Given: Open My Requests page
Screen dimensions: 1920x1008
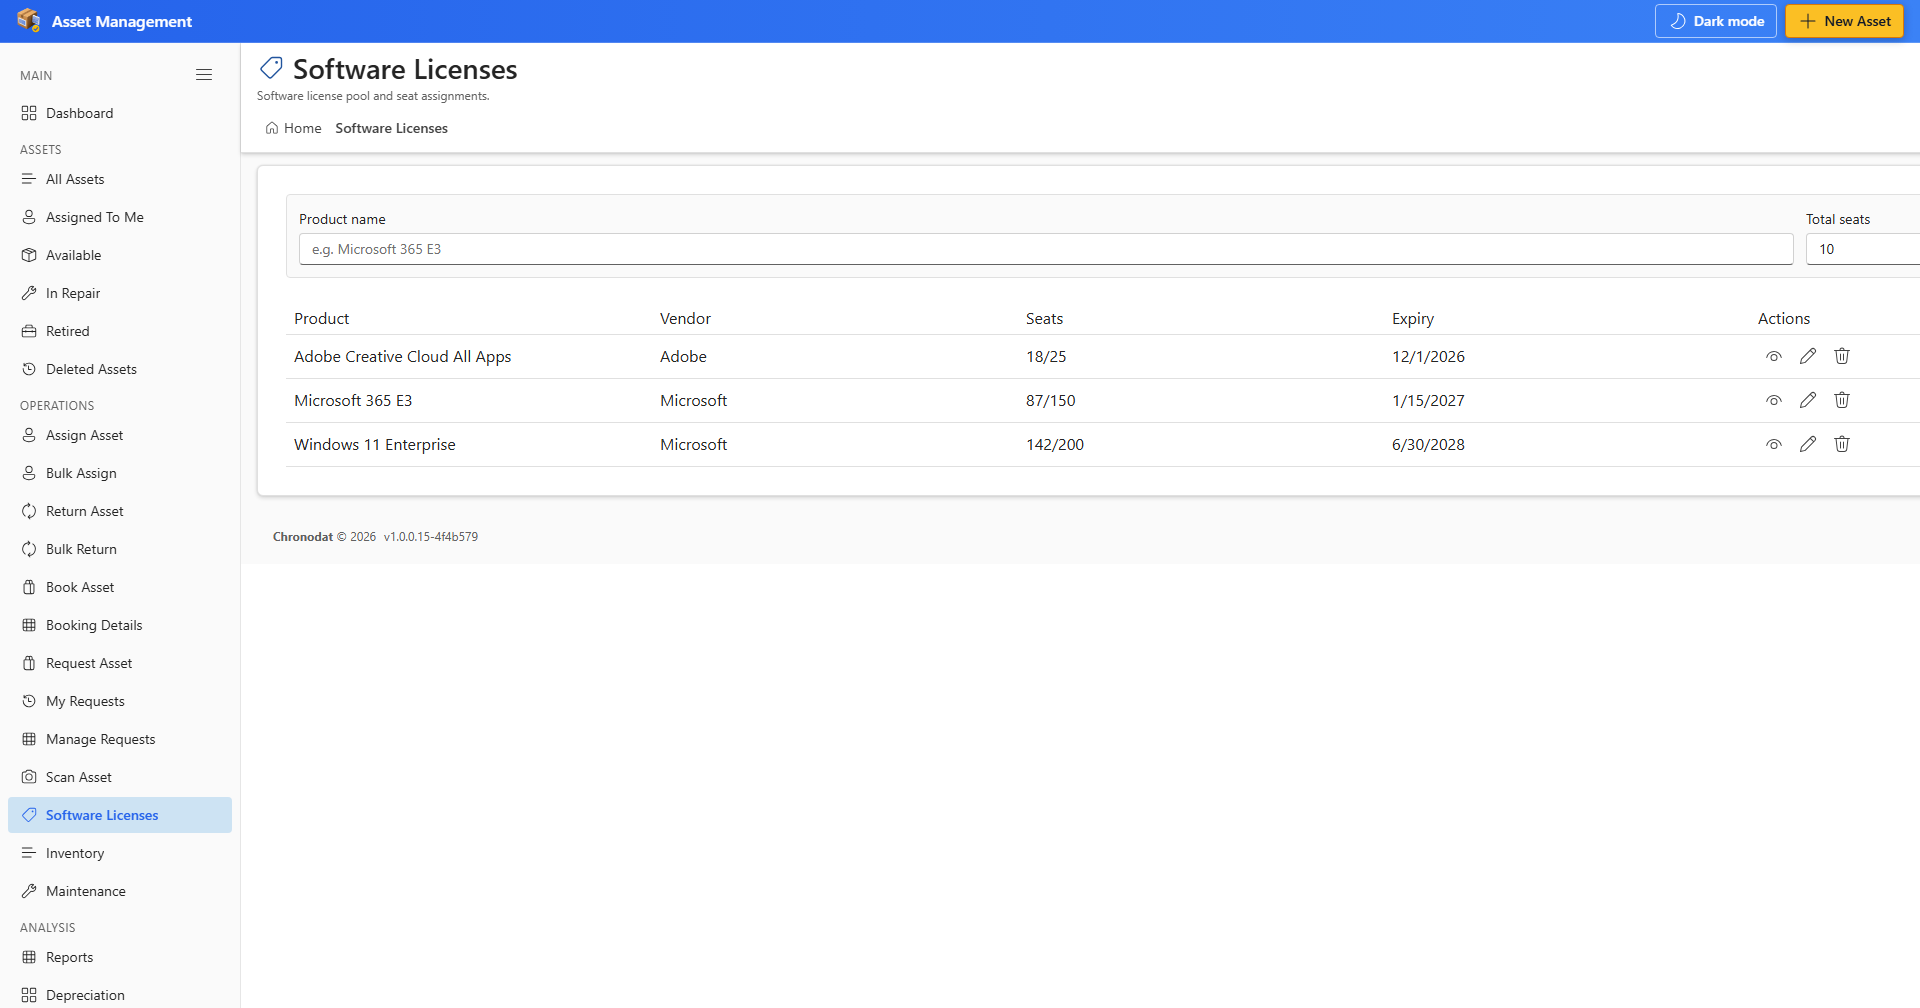Looking at the screenshot, I should pyautogui.click(x=120, y=701).
